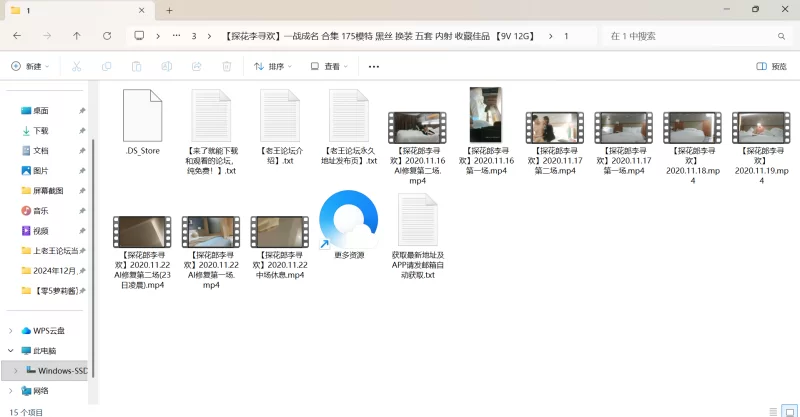Viewport: 800px width, 417px height.
Task: Add a new tab with the plus button
Action: pos(170,10)
